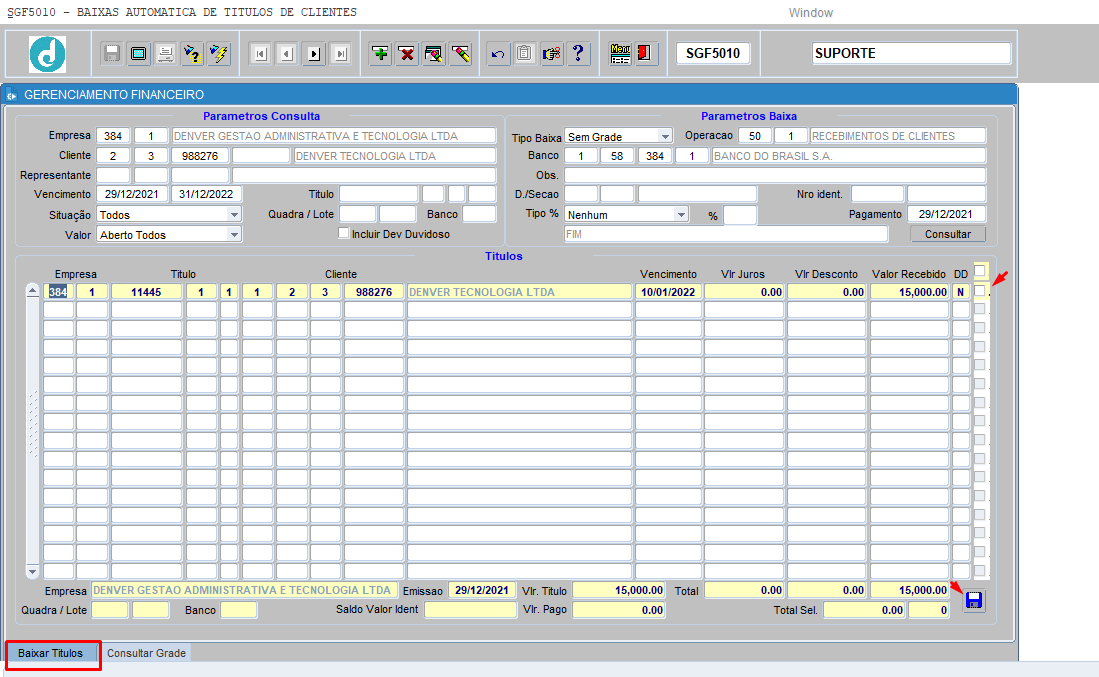
Task: Open the Tipo % dropdown
Action: (681, 214)
